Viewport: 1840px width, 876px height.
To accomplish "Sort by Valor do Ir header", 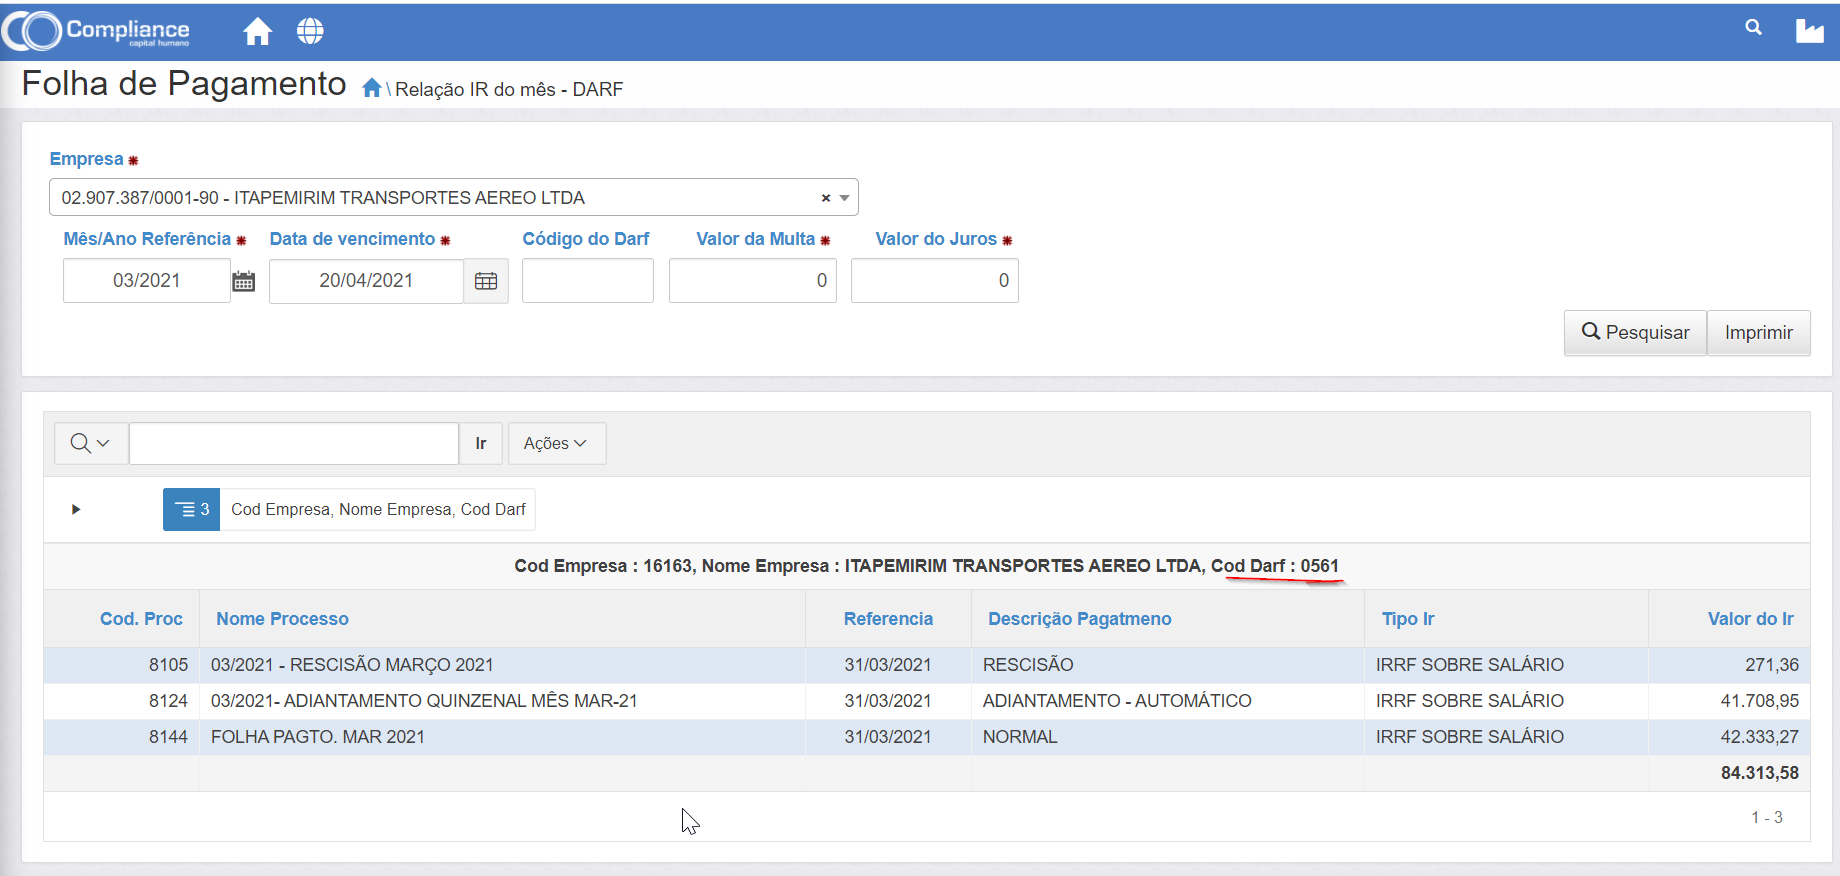I will 1751,619.
